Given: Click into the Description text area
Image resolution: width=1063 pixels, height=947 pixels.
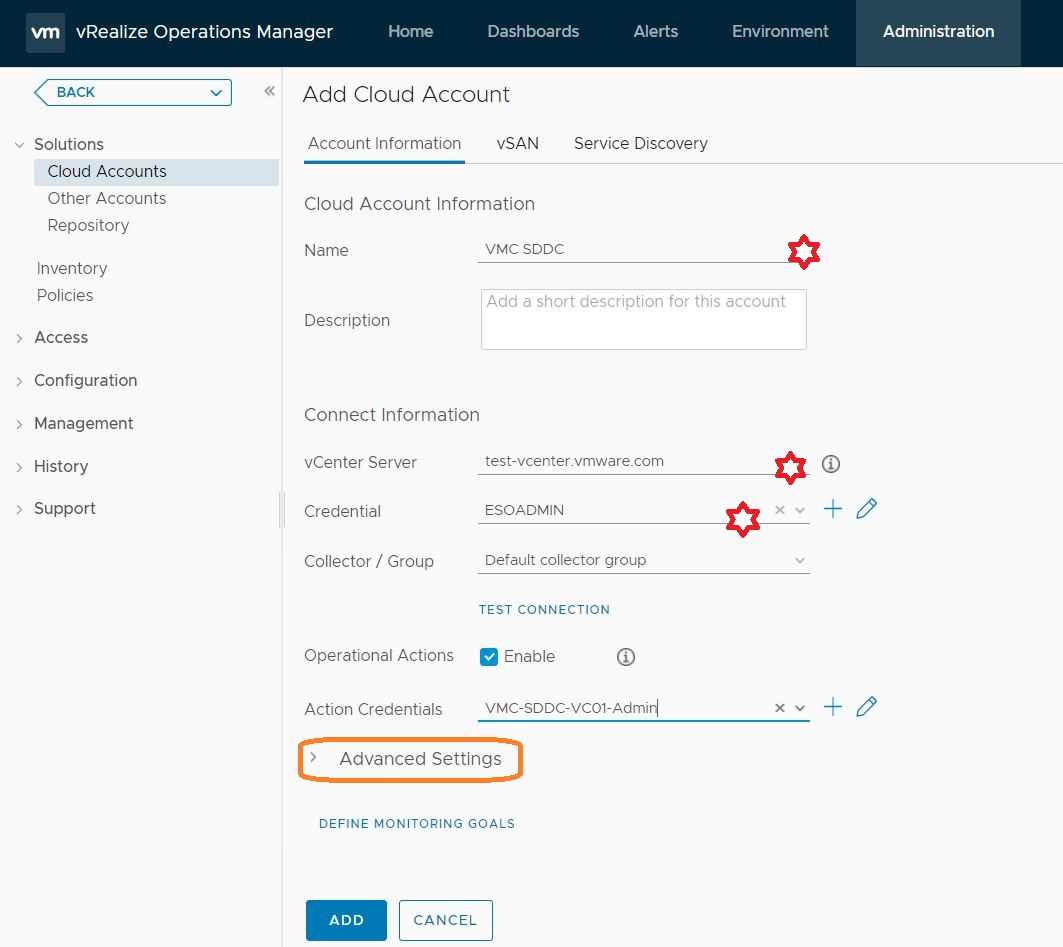Looking at the screenshot, I should (x=643, y=320).
